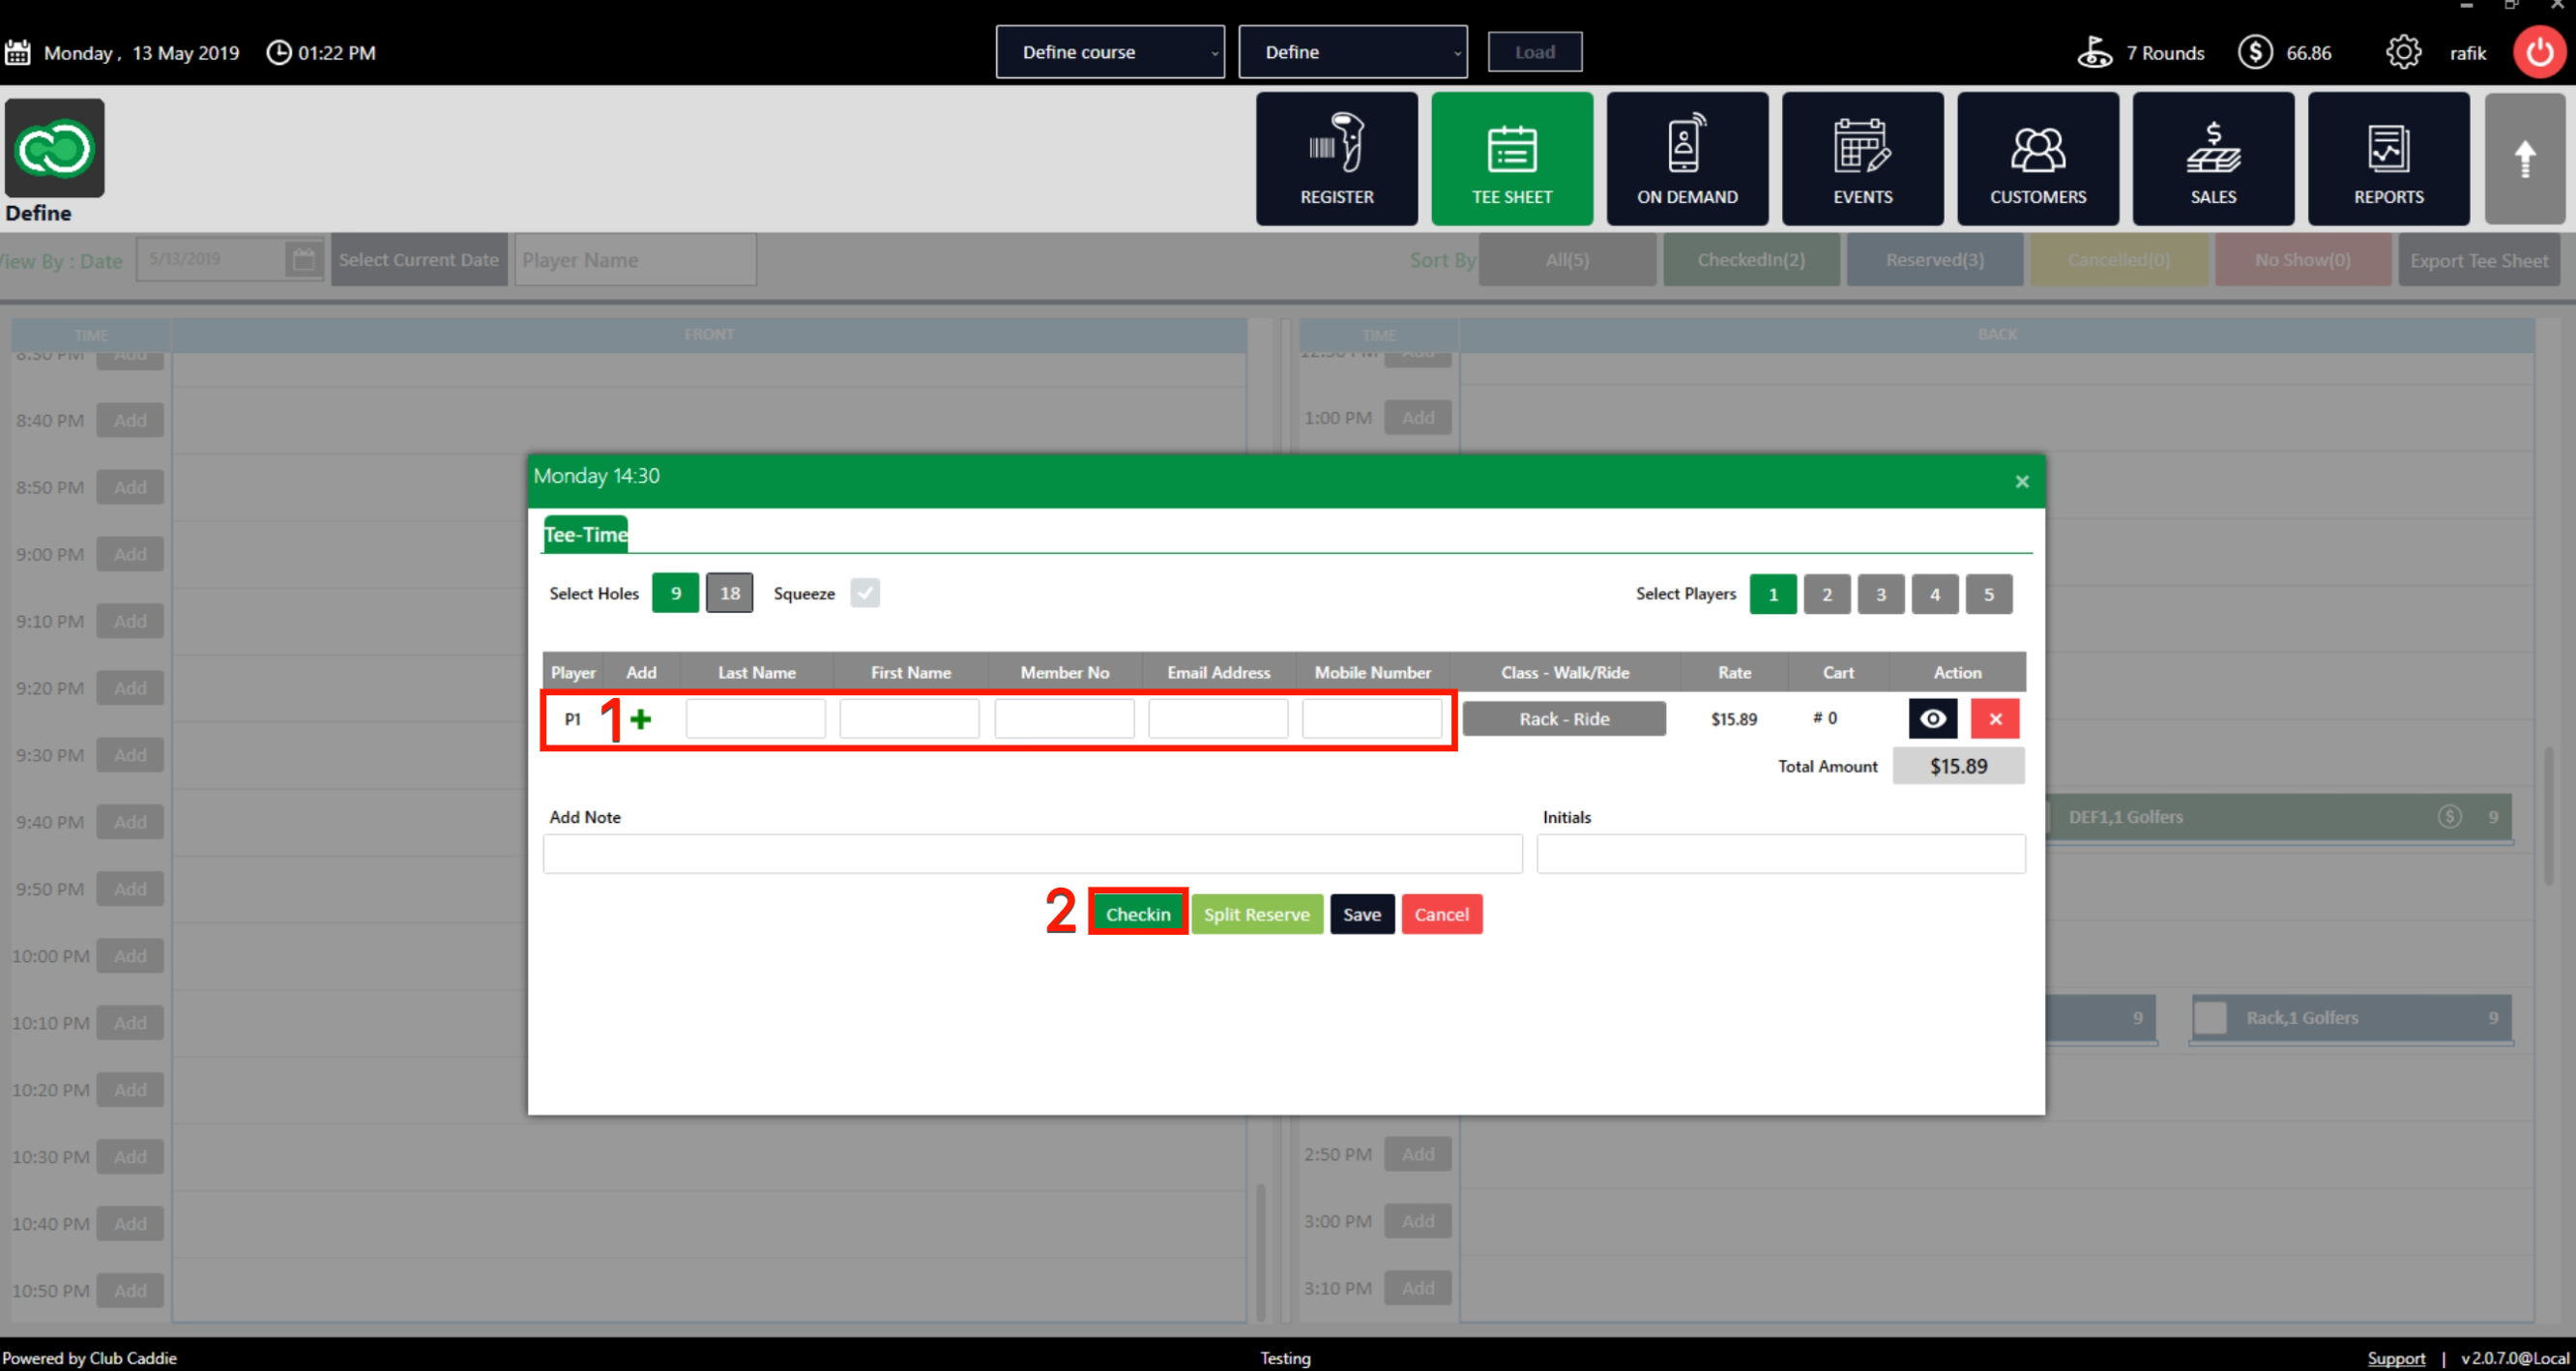Open the Sales module
Viewport: 2576px width, 1371px height.
click(2212, 159)
